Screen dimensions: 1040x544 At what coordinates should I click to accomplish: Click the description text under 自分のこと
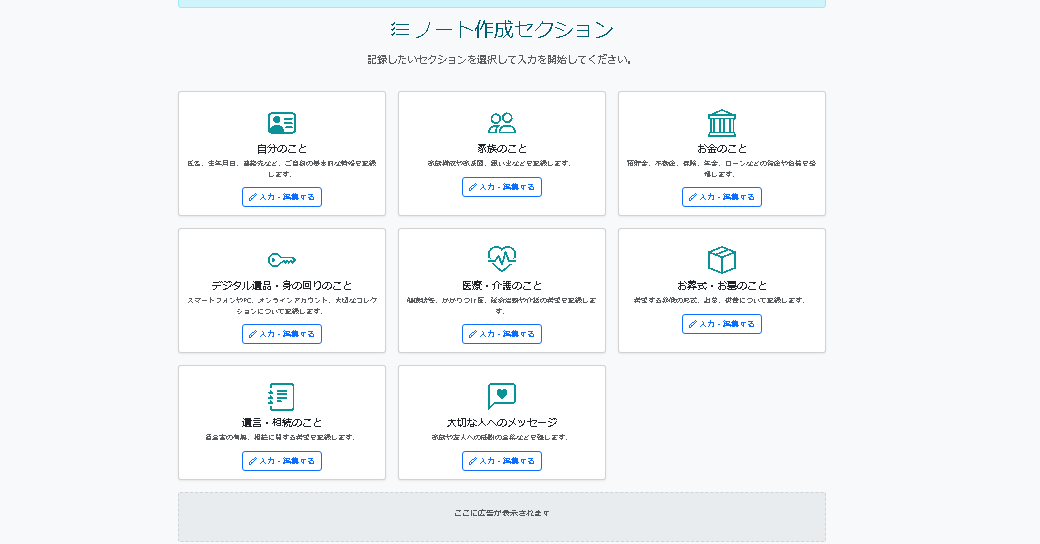282,169
